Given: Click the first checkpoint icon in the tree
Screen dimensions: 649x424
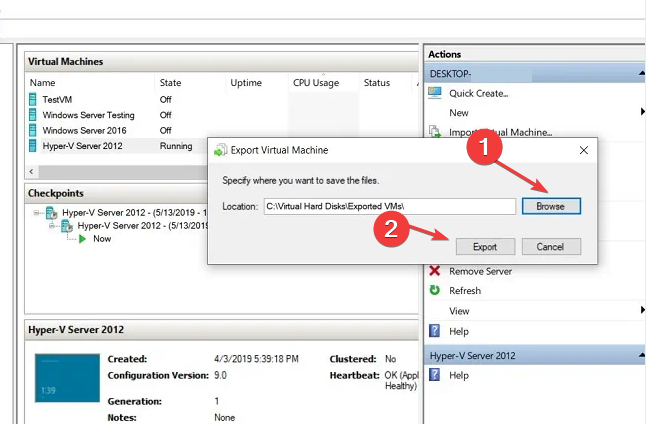Looking at the screenshot, I should (51, 213).
